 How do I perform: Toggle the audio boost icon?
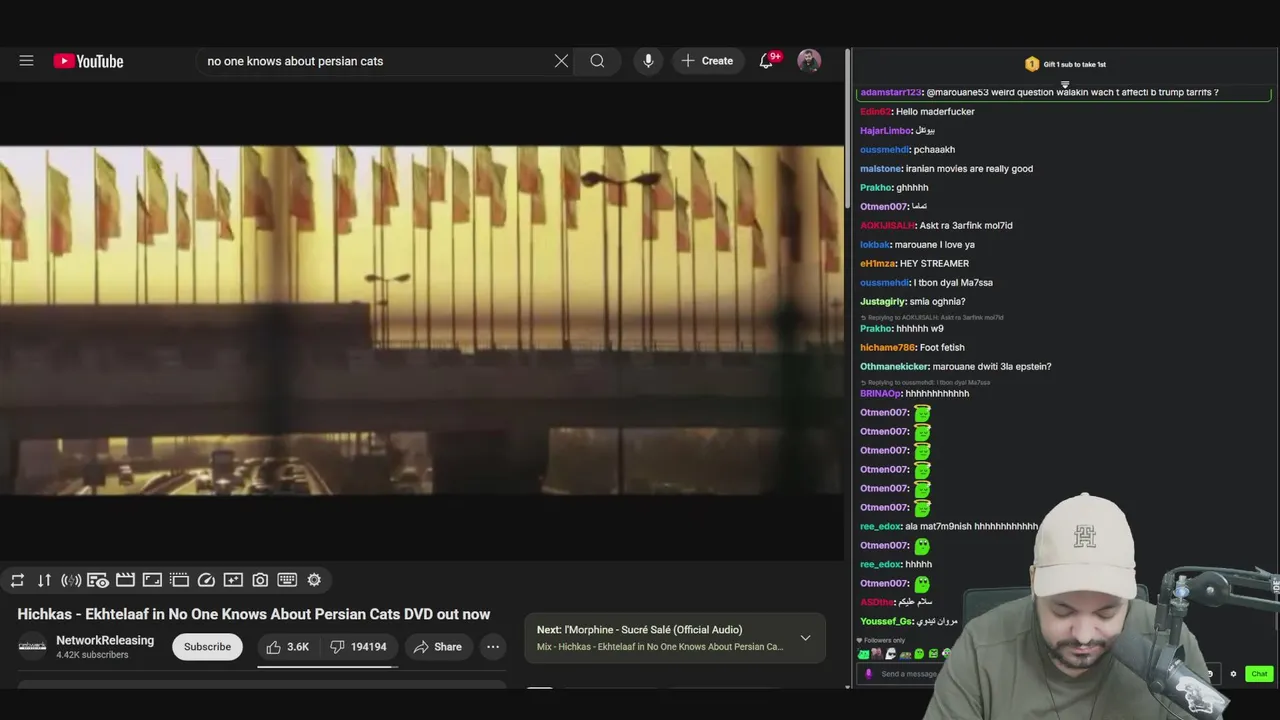coord(71,580)
